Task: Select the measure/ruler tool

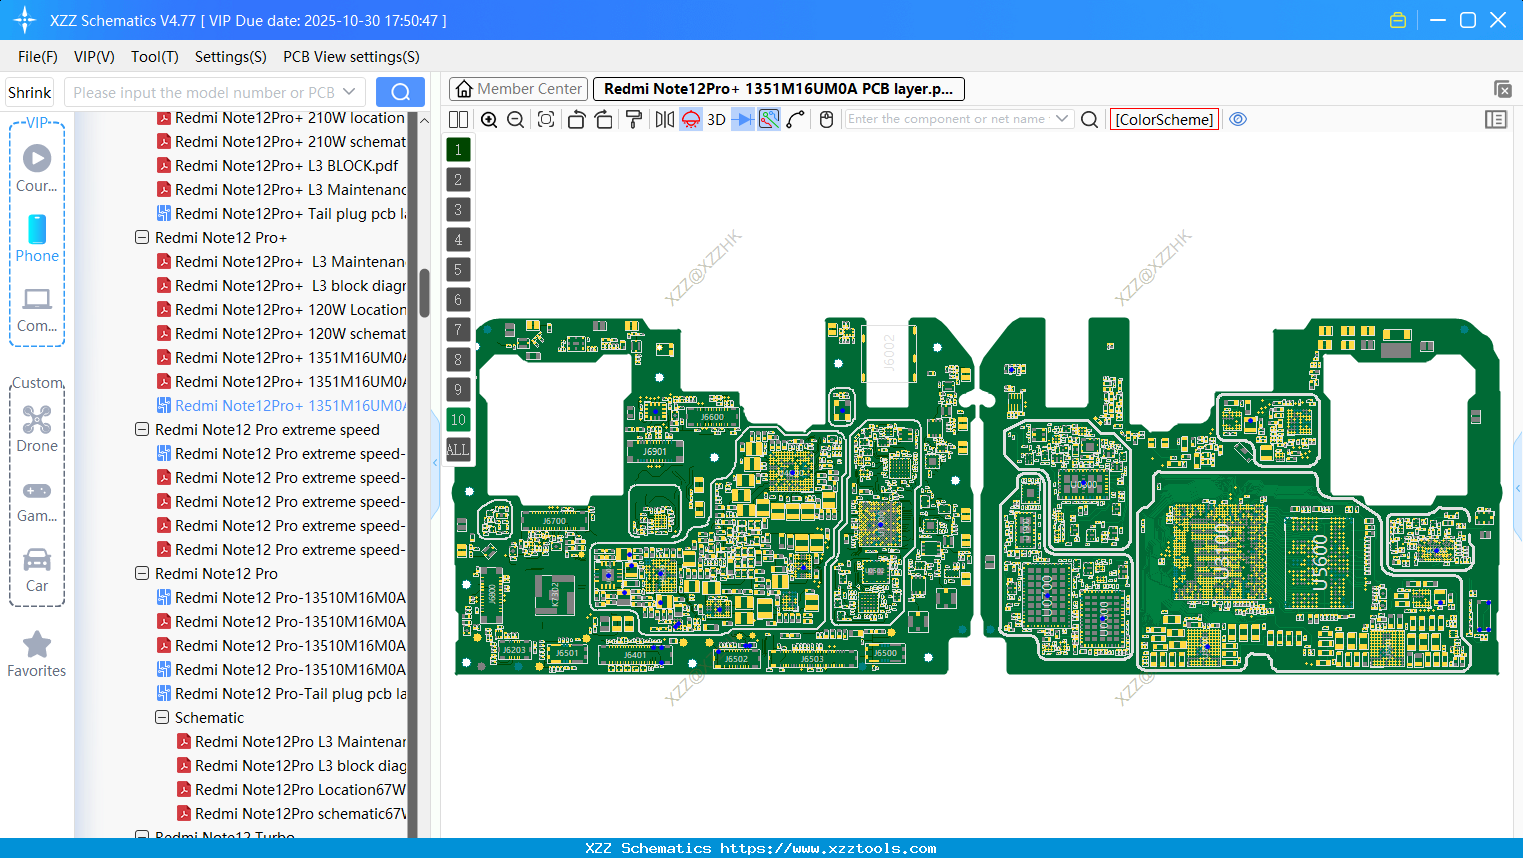Action: tap(793, 119)
